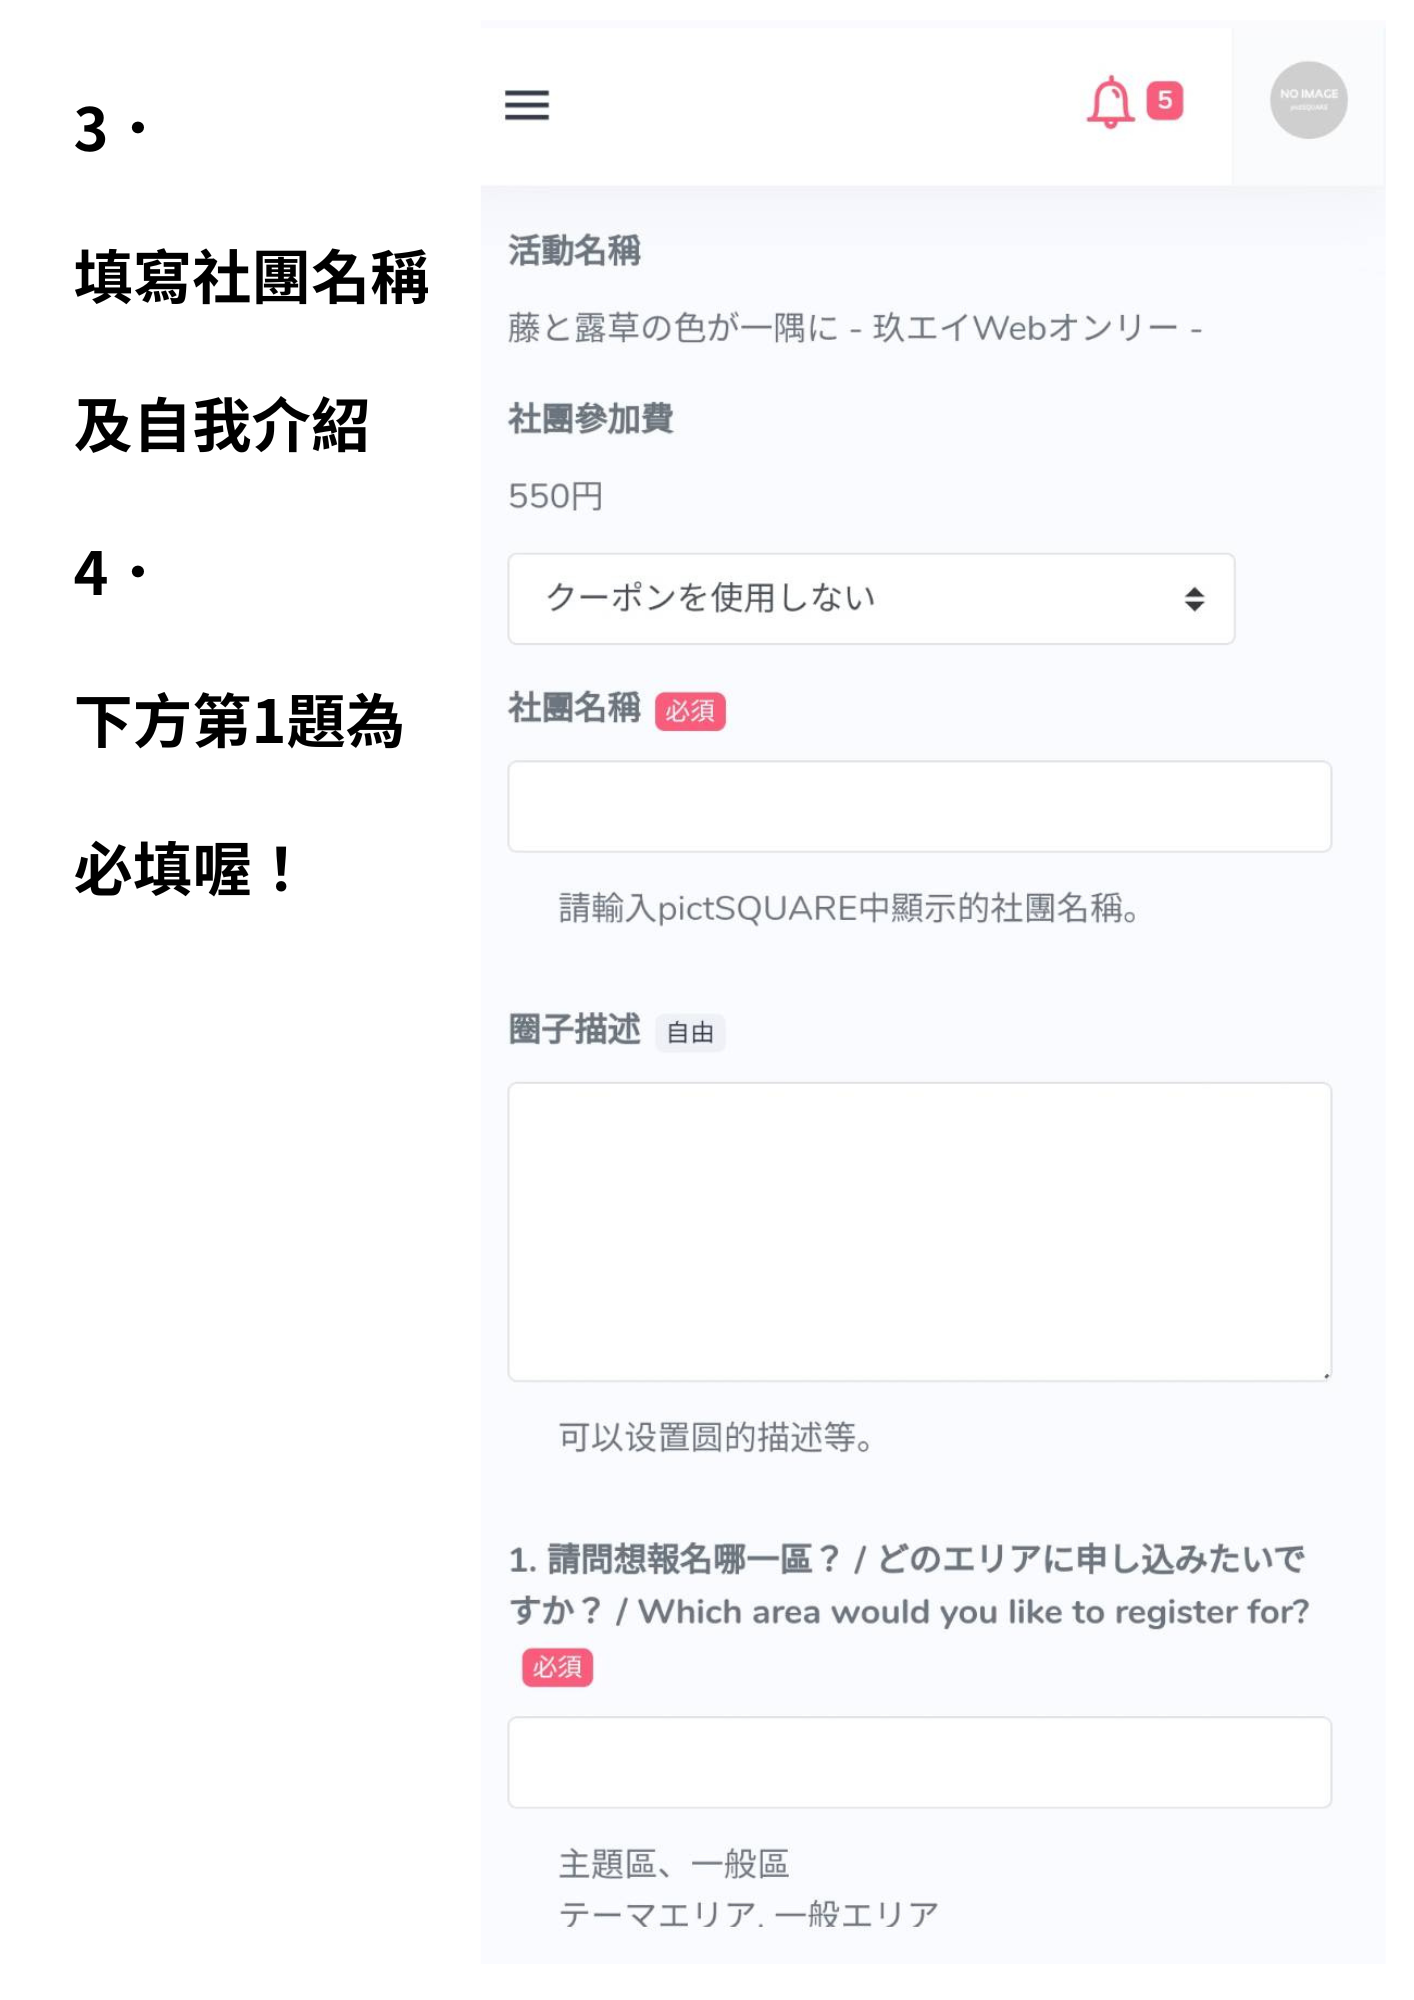Image resolution: width=1414 pixels, height=2000 pixels.
Task: Open the hamburger menu
Action: coord(527,105)
